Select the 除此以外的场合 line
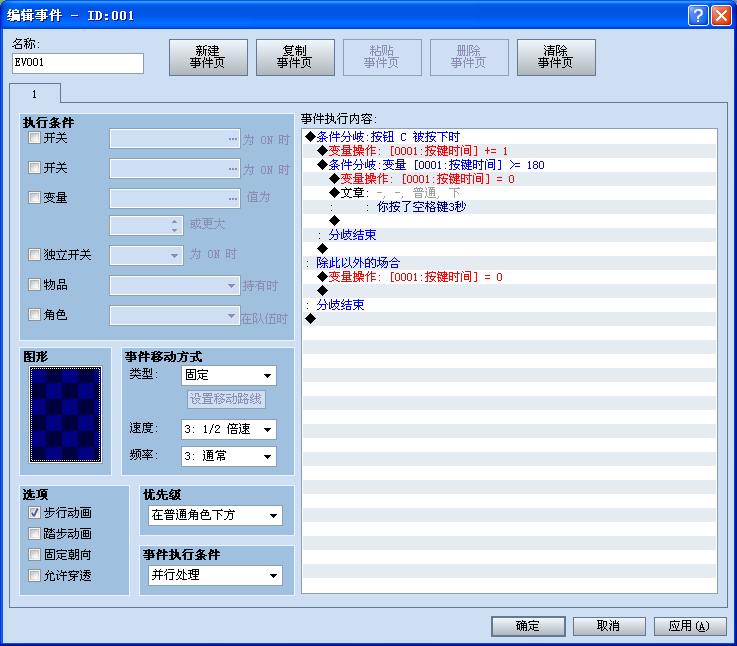 click(510, 263)
